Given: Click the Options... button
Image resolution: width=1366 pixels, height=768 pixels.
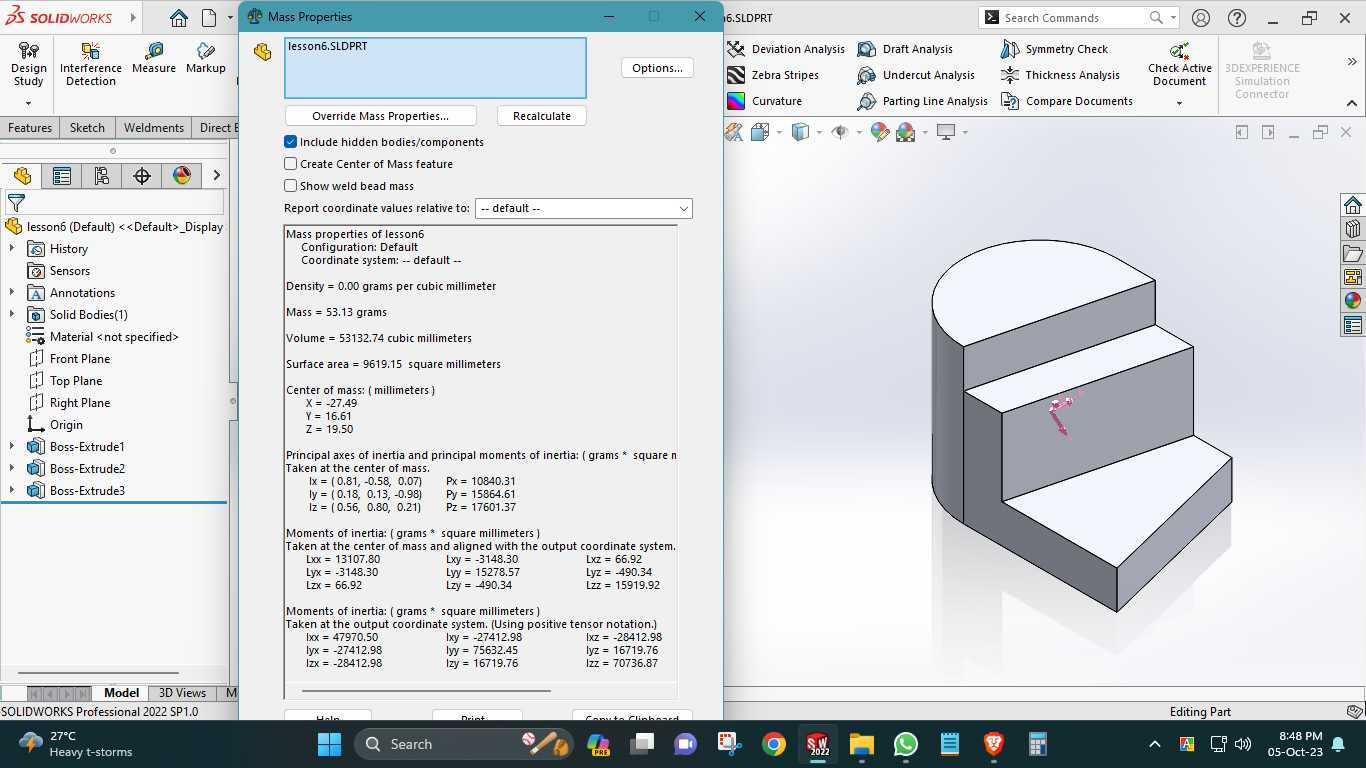Looking at the screenshot, I should coord(657,68).
